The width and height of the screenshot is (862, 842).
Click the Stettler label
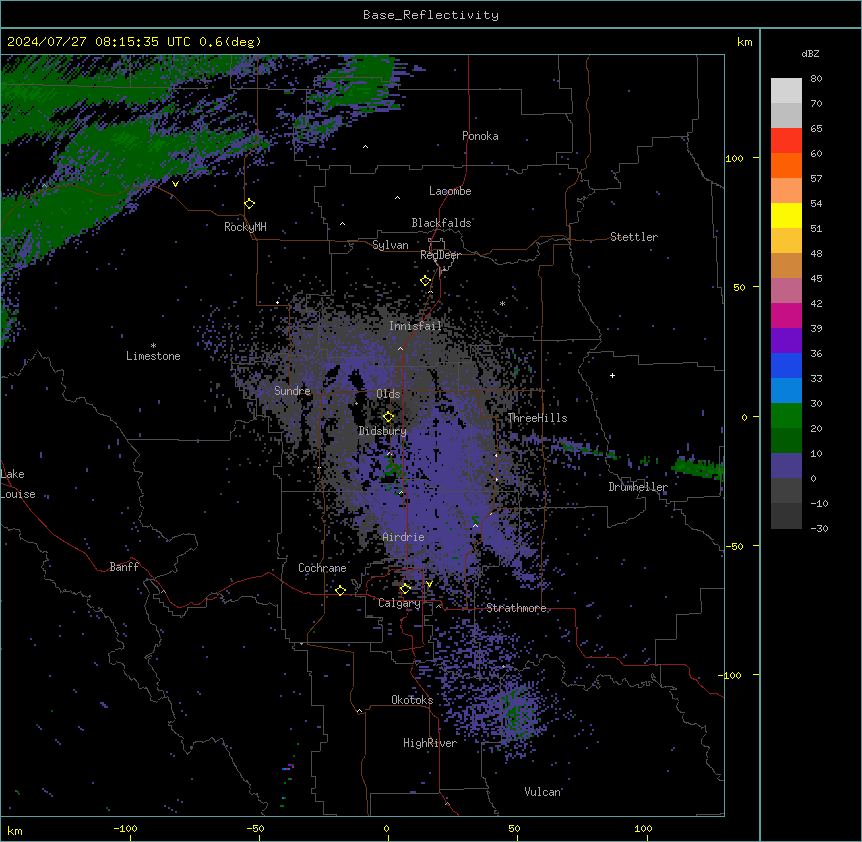[634, 237]
